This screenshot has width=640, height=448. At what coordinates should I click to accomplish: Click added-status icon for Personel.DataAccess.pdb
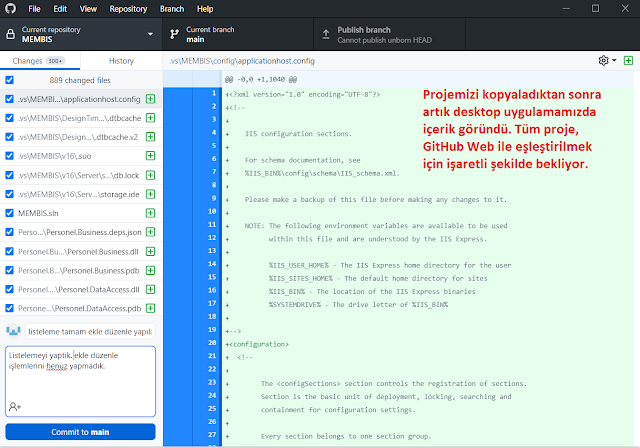point(151,308)
